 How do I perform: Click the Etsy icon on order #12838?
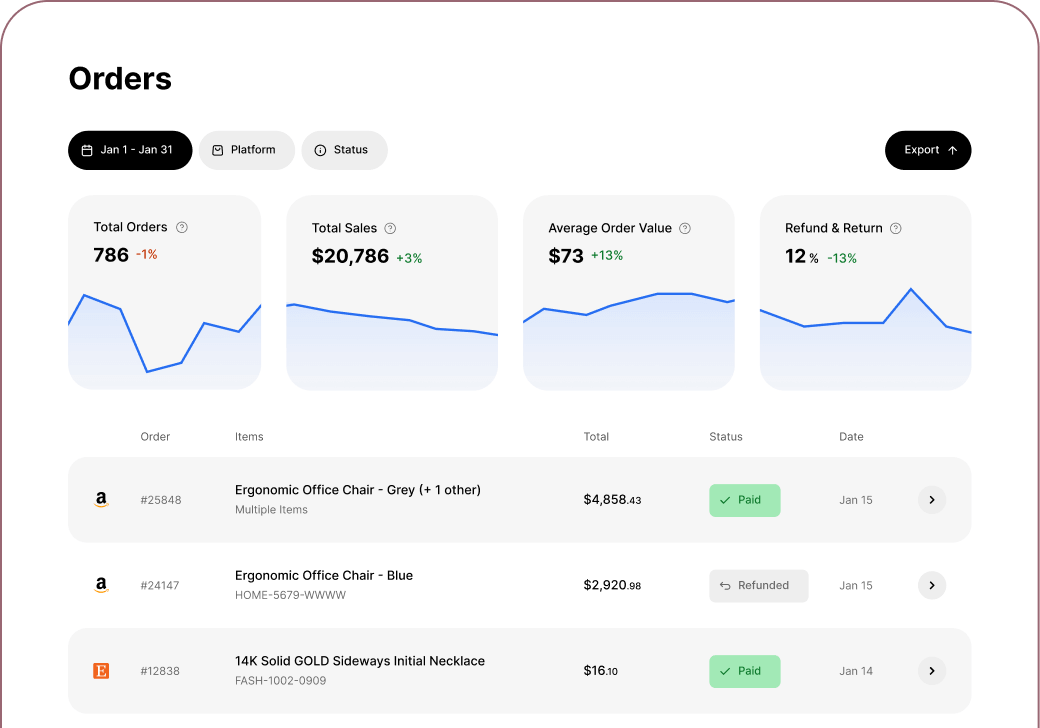pos(101,671)
